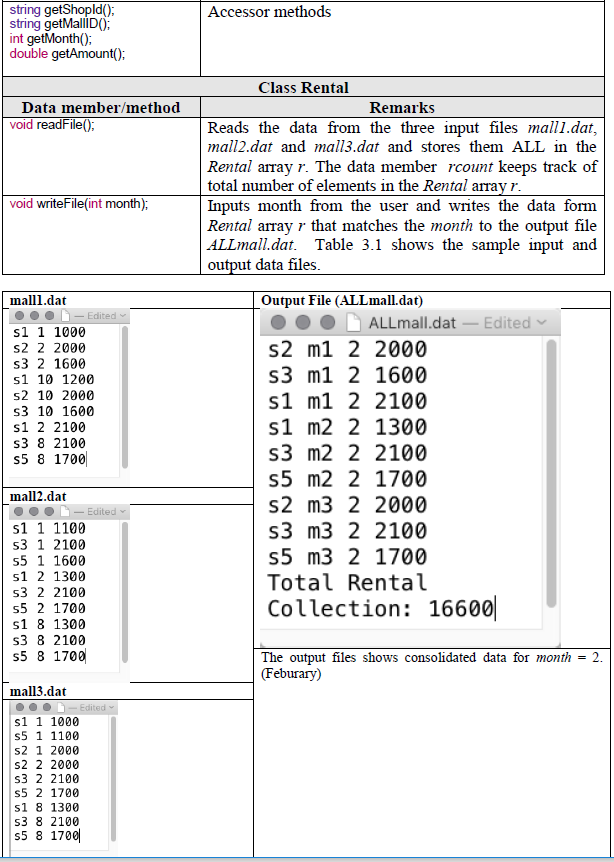The image size is (614, 862).
Task: Click the 'Collection: 16600' line in ALLmall.dat
Action: click(x=380, y=609)
